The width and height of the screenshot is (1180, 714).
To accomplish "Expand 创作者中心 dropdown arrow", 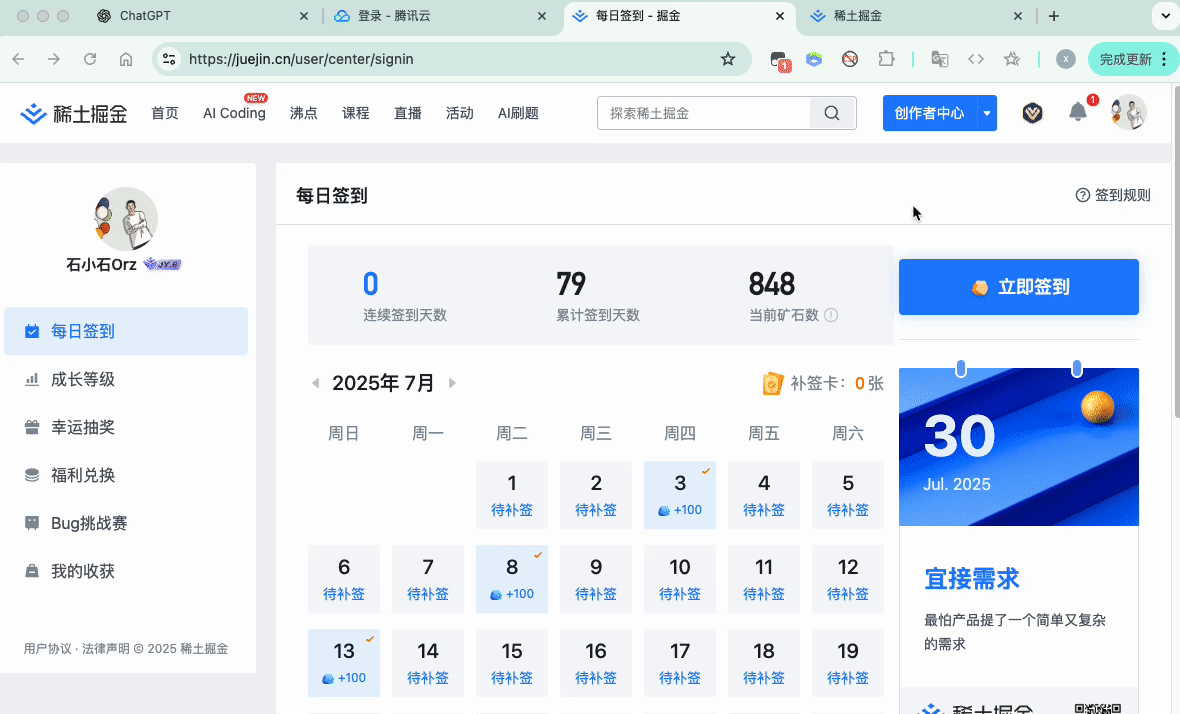I will click(x=987, y=113).
